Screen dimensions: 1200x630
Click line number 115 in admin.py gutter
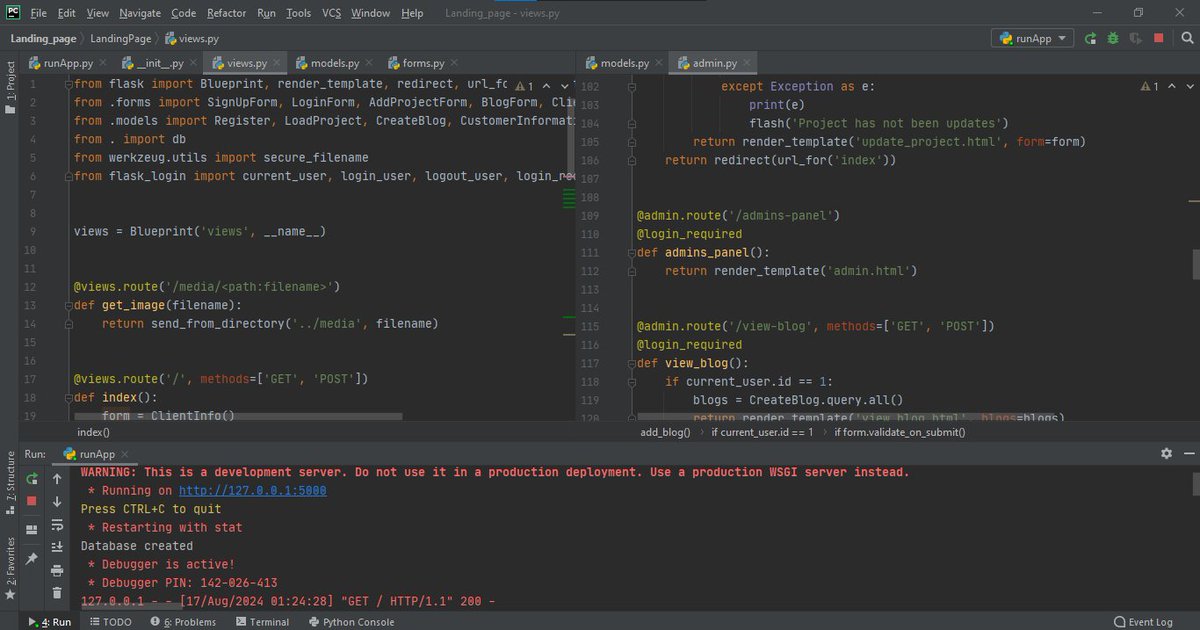click(x=589, y=326)
